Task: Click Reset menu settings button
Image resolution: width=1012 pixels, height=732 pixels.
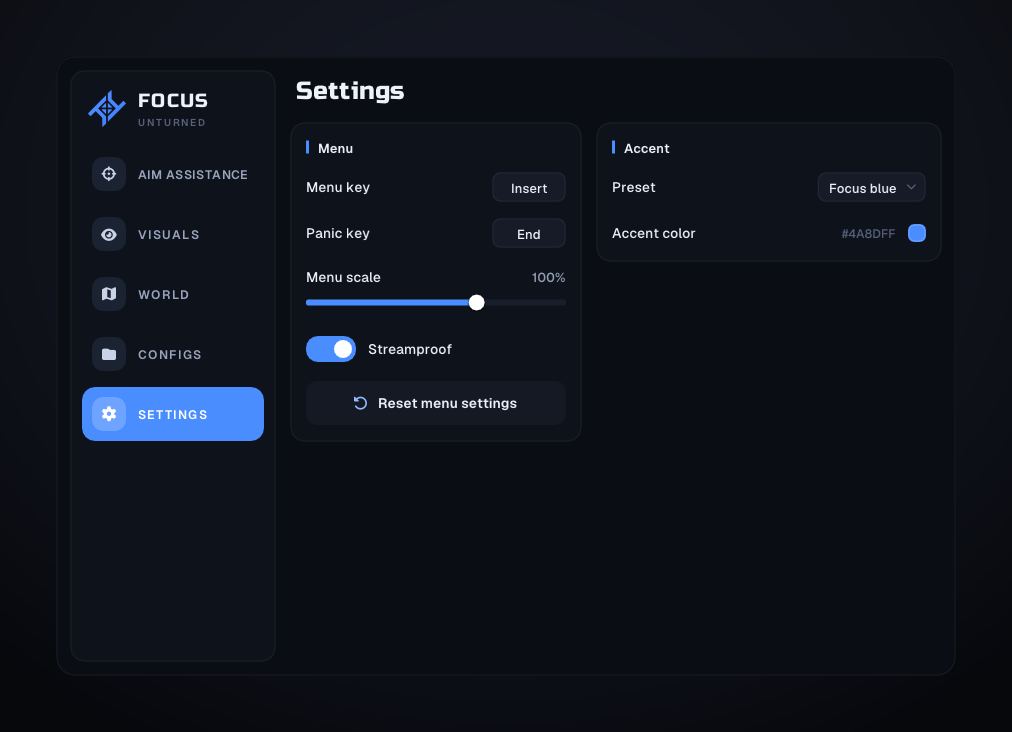Action: (436, 403)
